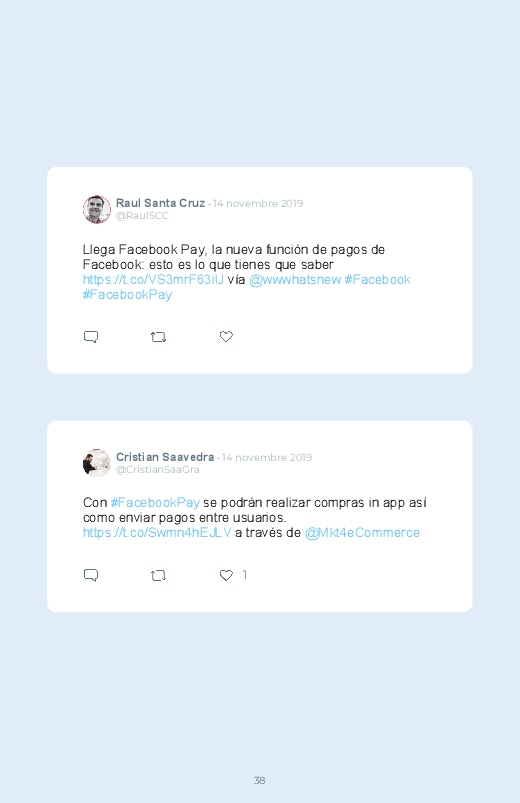Click reply icon on Cristian Saavedra tweet
The height and width of the screenshot is (803, 520).
[91, 575]
